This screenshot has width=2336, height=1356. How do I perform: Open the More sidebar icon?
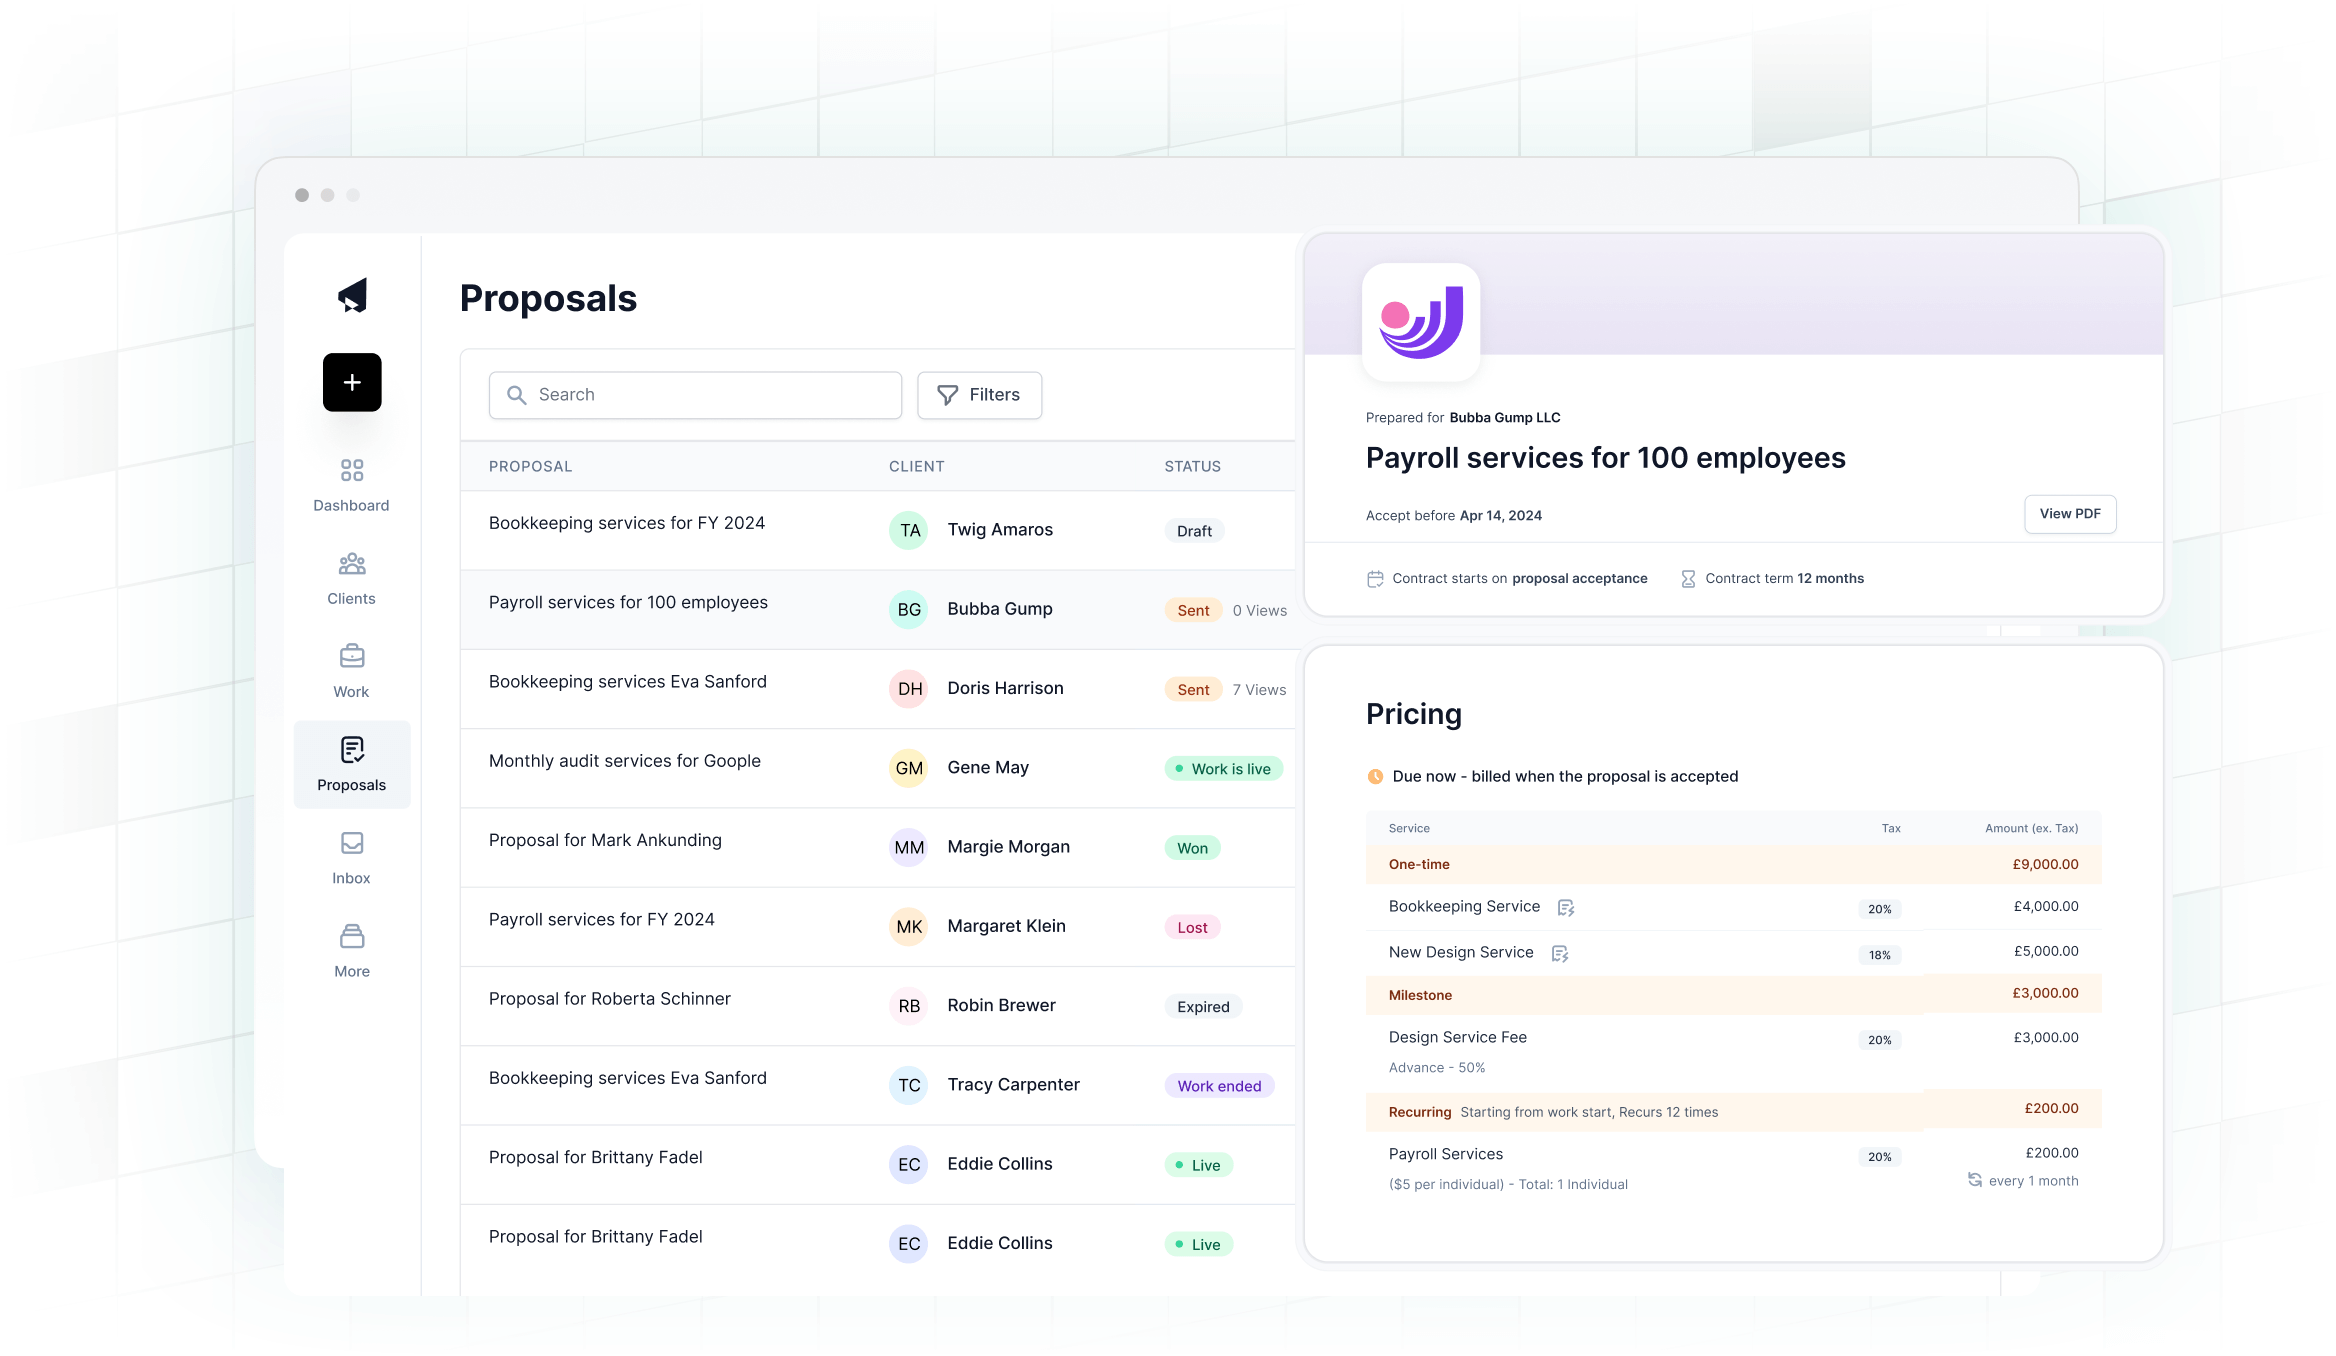click(352, 937)
